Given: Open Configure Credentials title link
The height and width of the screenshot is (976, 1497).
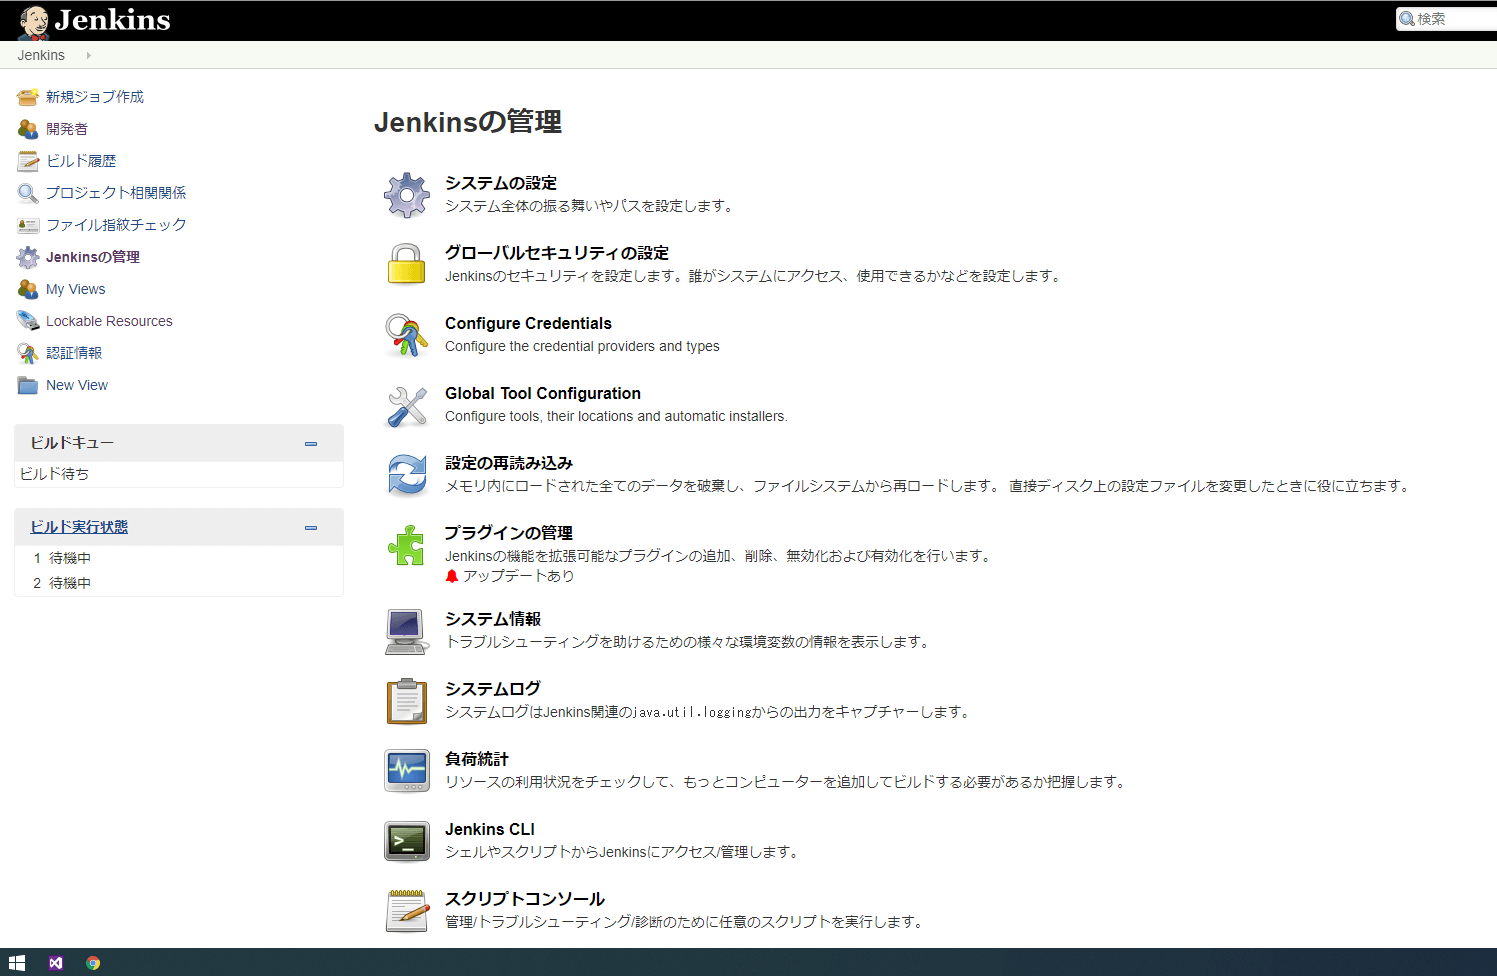Looking at the screenshot, I should [x=528, y=323].
